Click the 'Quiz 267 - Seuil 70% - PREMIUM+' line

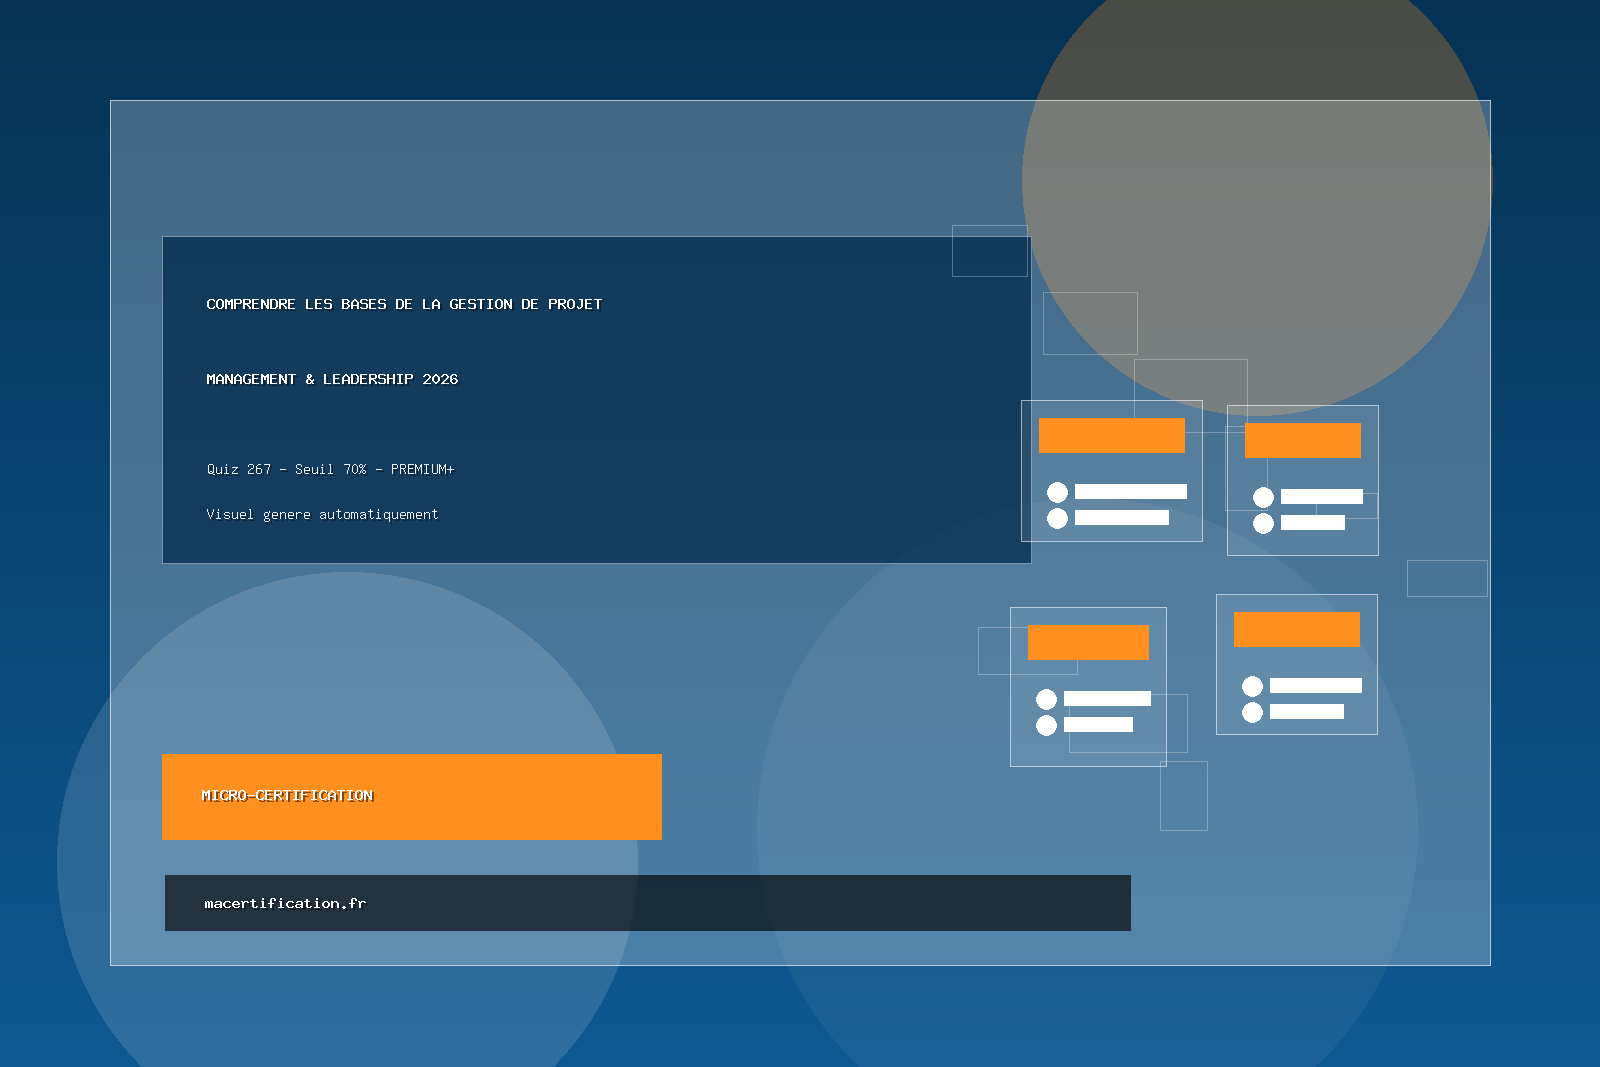click(x=330, y=469)
